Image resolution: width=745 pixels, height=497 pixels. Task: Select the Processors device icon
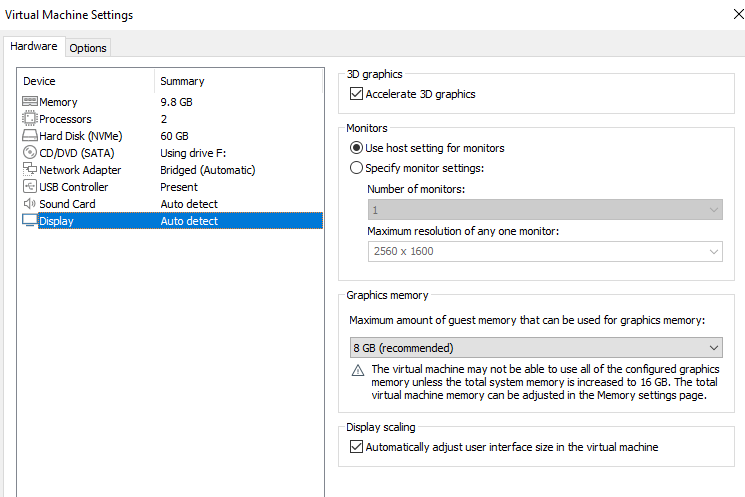(29, 119)
